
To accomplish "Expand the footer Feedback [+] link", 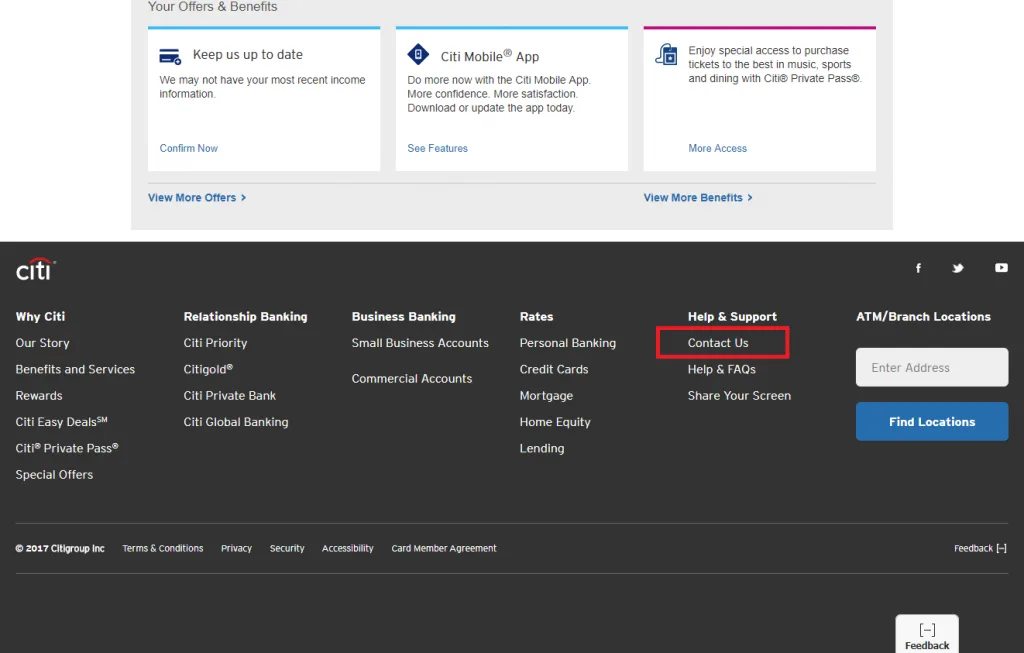I will coord(980,549).
